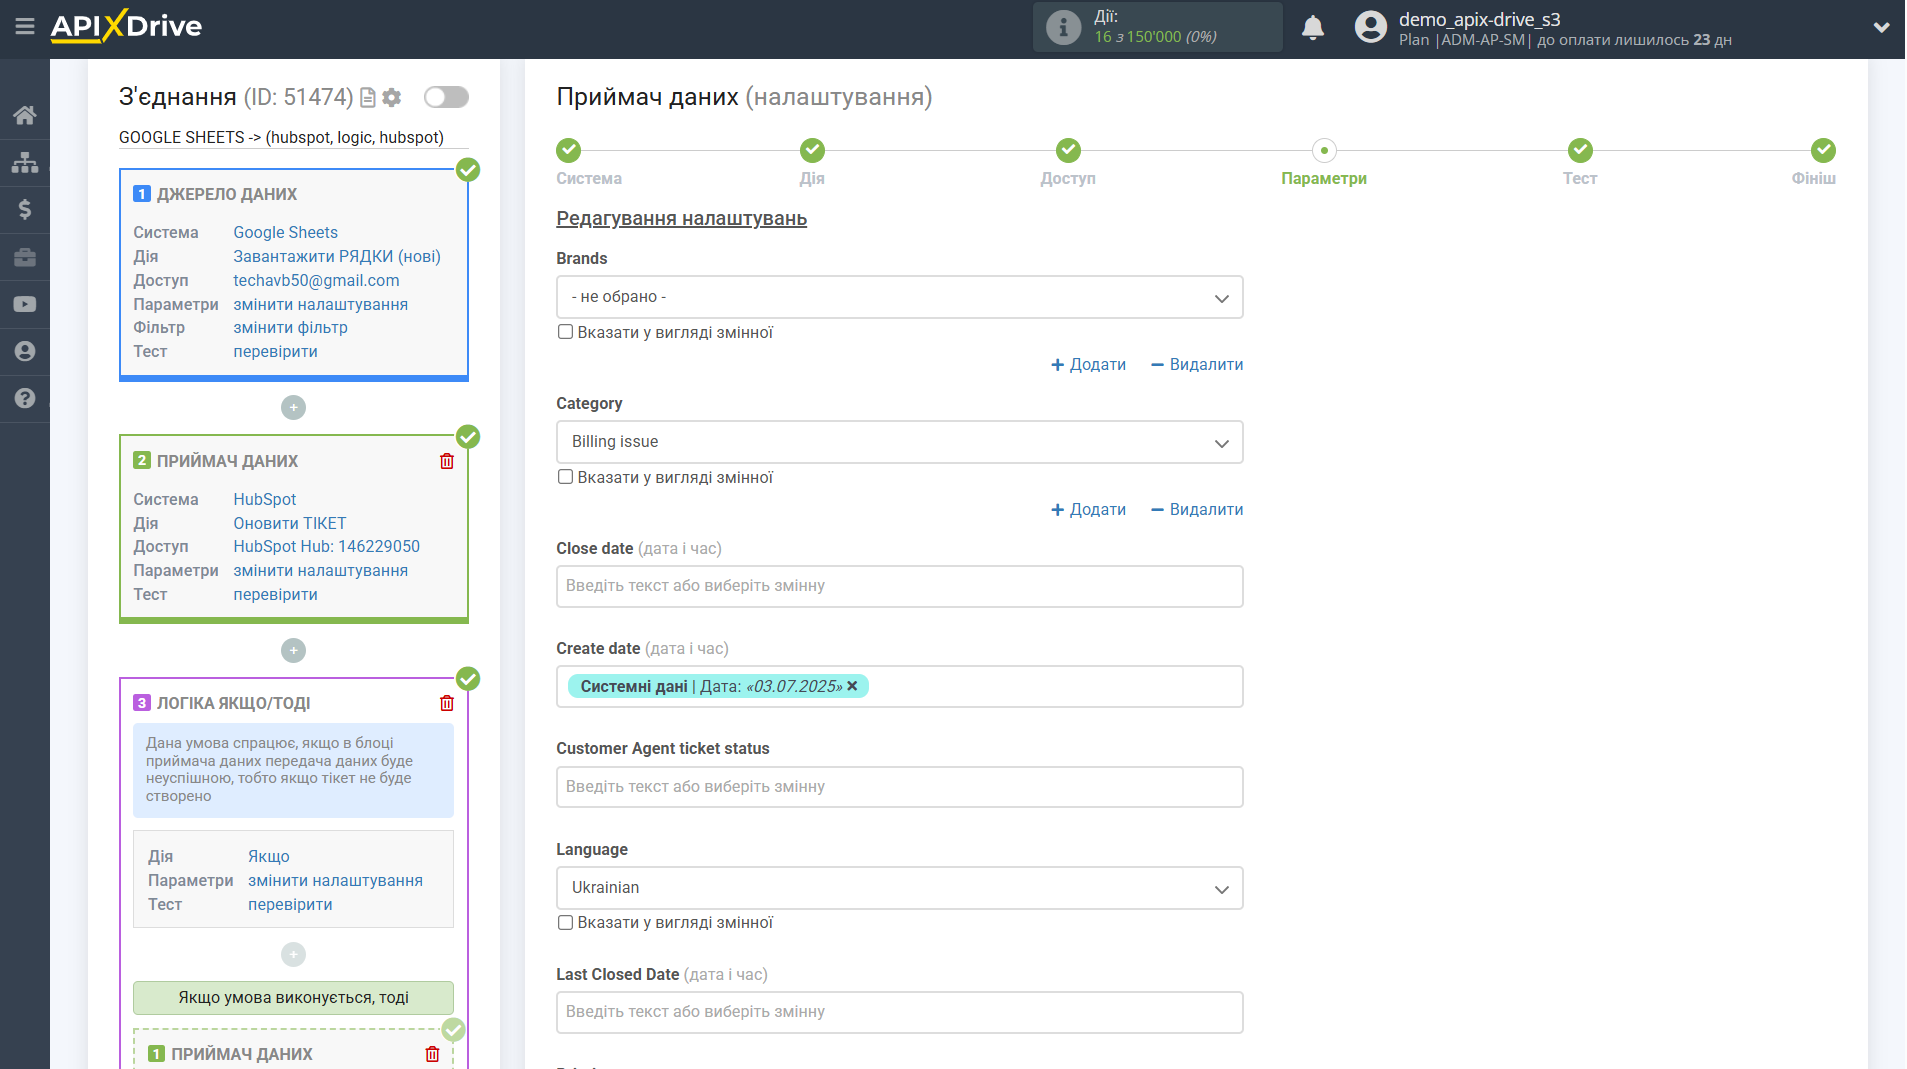
Task: Check Brands 'Вказати у вигляді змінної'
Action: [565, 332]
